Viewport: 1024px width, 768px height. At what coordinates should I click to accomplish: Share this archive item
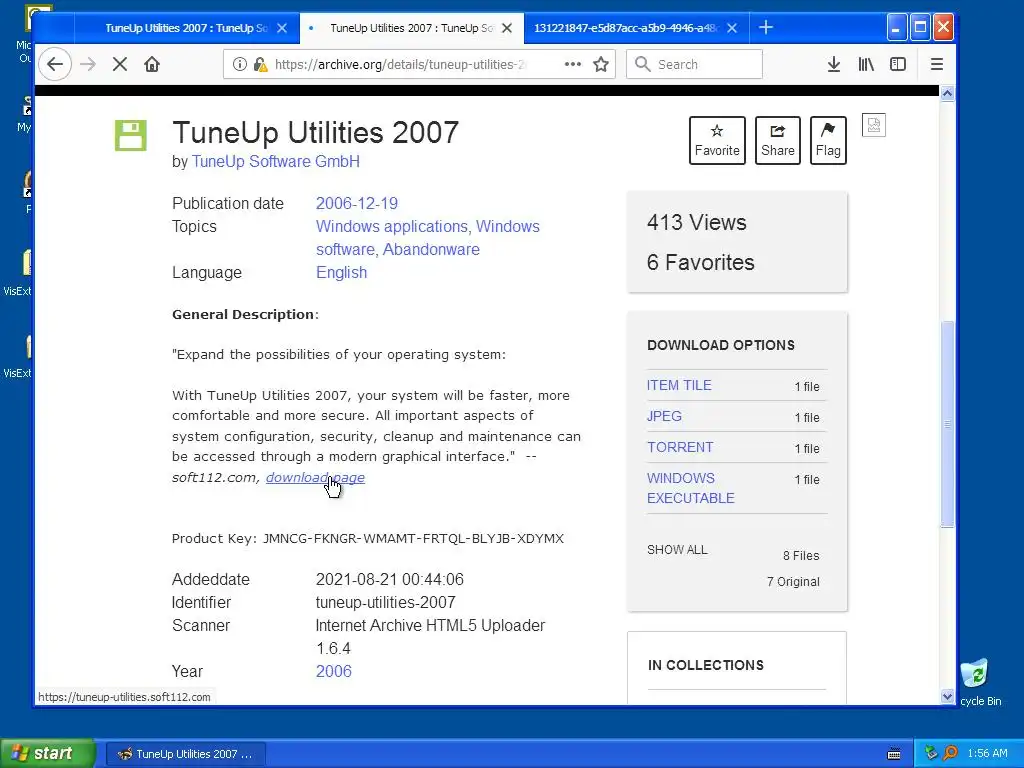[778, 140]
